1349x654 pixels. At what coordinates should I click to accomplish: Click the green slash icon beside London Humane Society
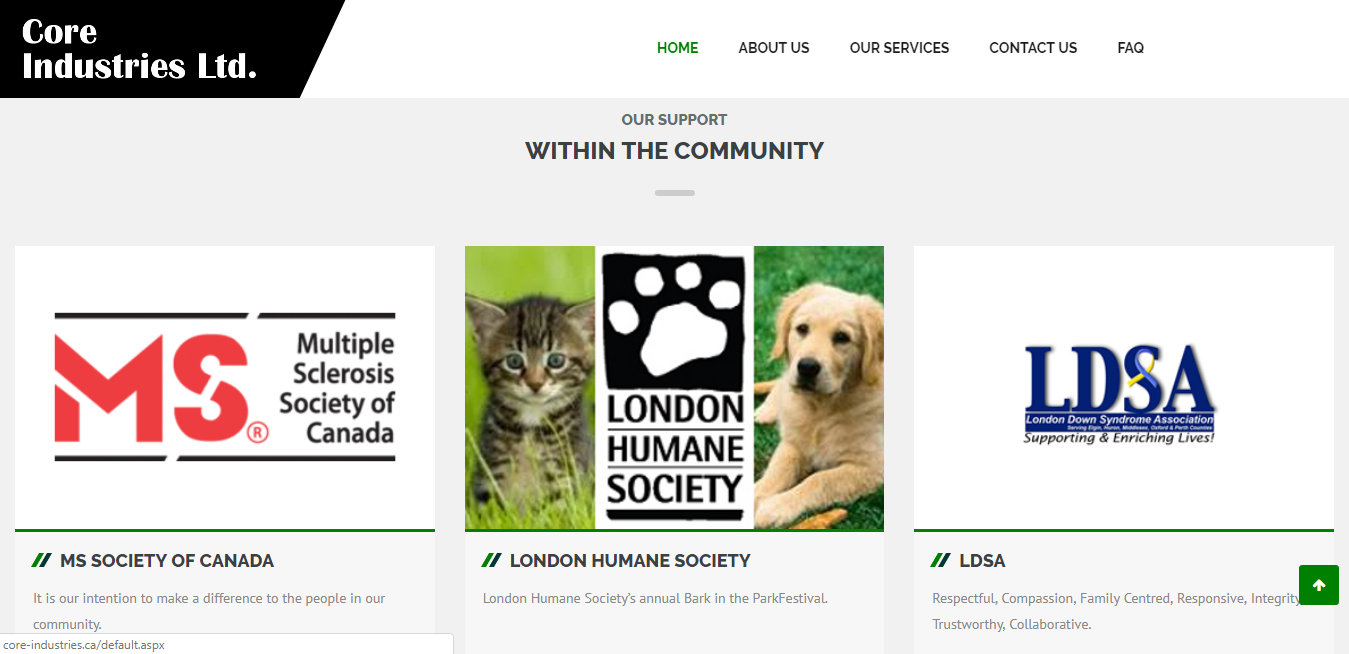(x=491, y=561)
